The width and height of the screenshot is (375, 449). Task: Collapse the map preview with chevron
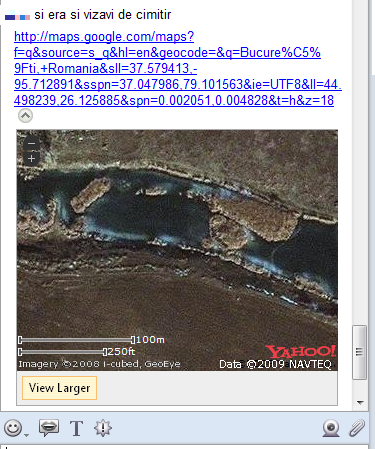[25, 116]
